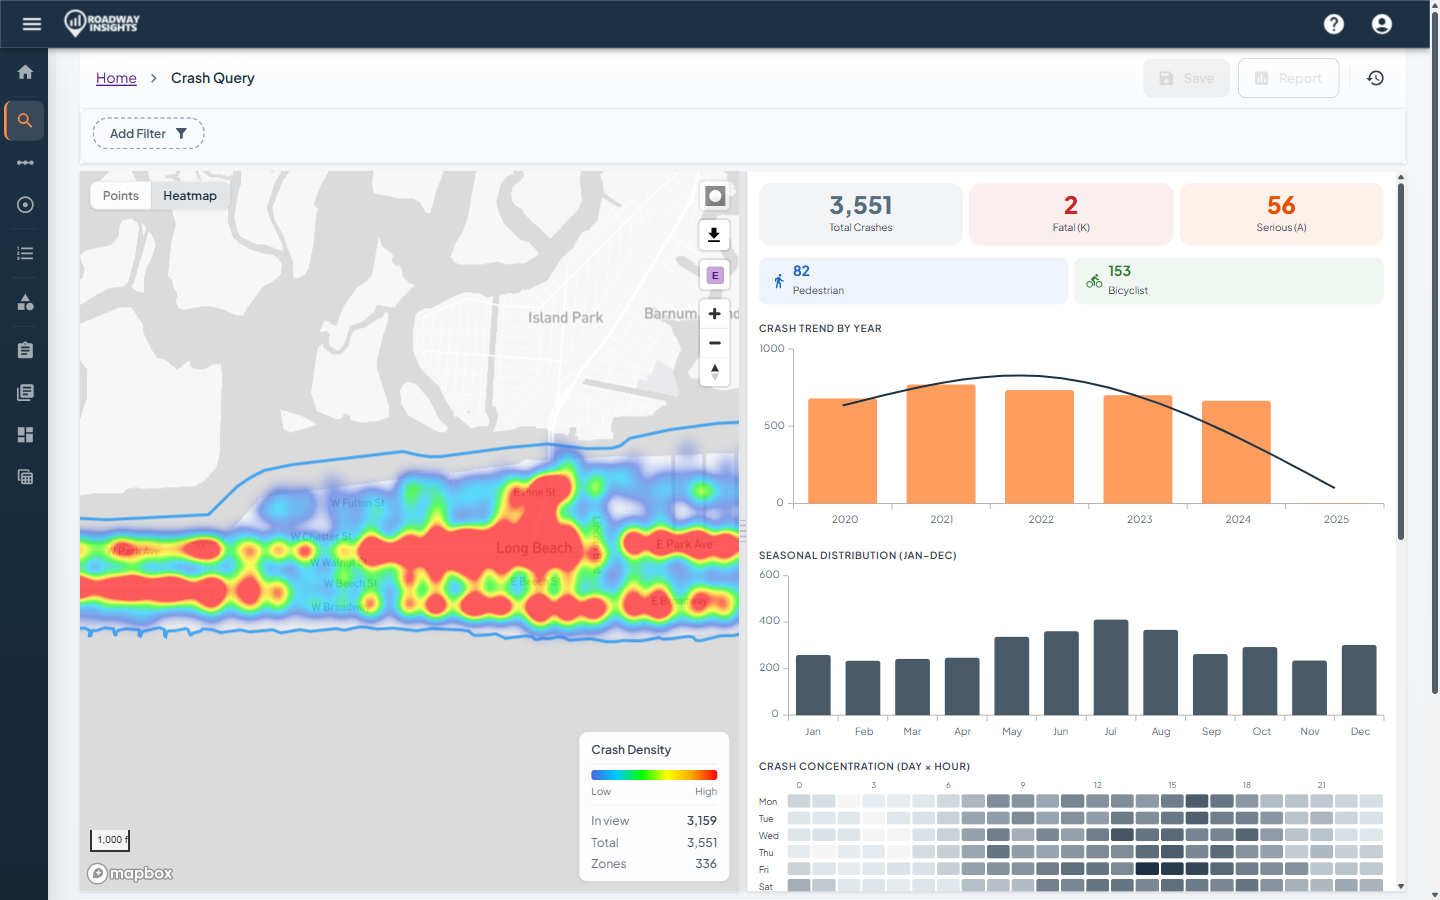This screenshot has height=900, width=1440.
Task: Open the numbered list panel in the sidebar
Action: (24, 253)
